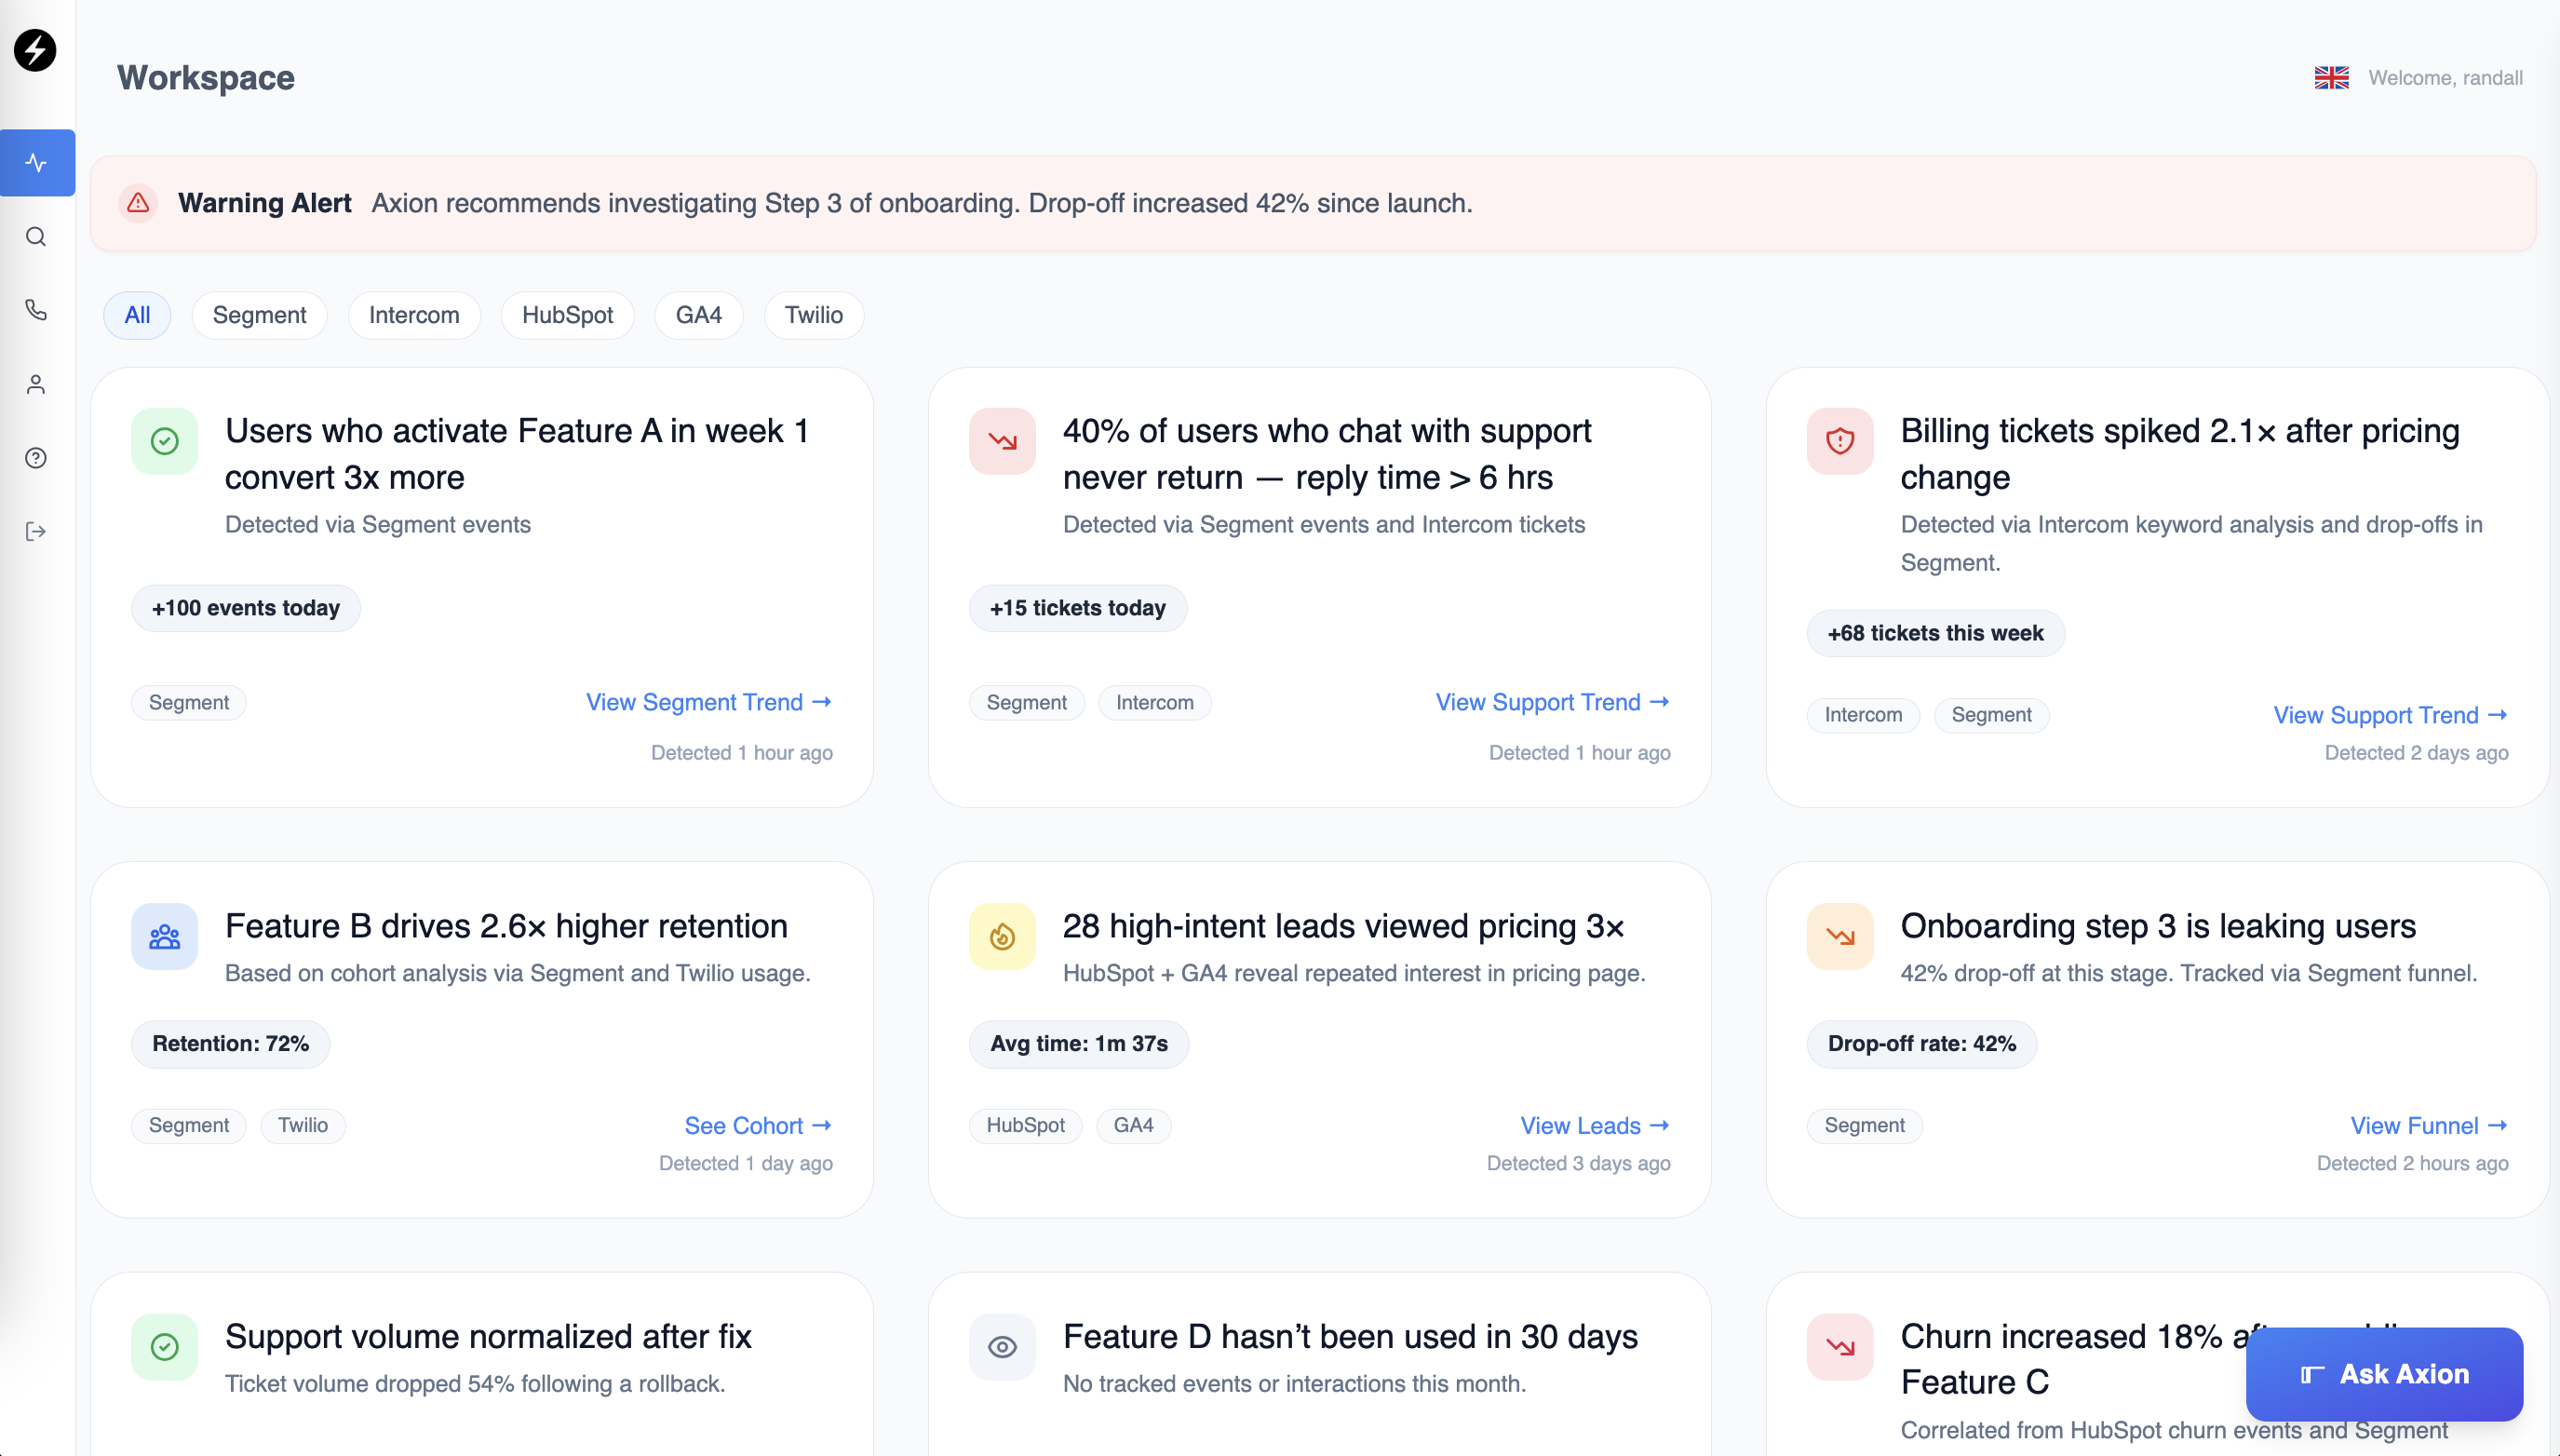The height and width of the screenshot is (1456, 2560).
Task: Open View Support Trend on Billing tickets card
Action: (x=2391, y=715)
